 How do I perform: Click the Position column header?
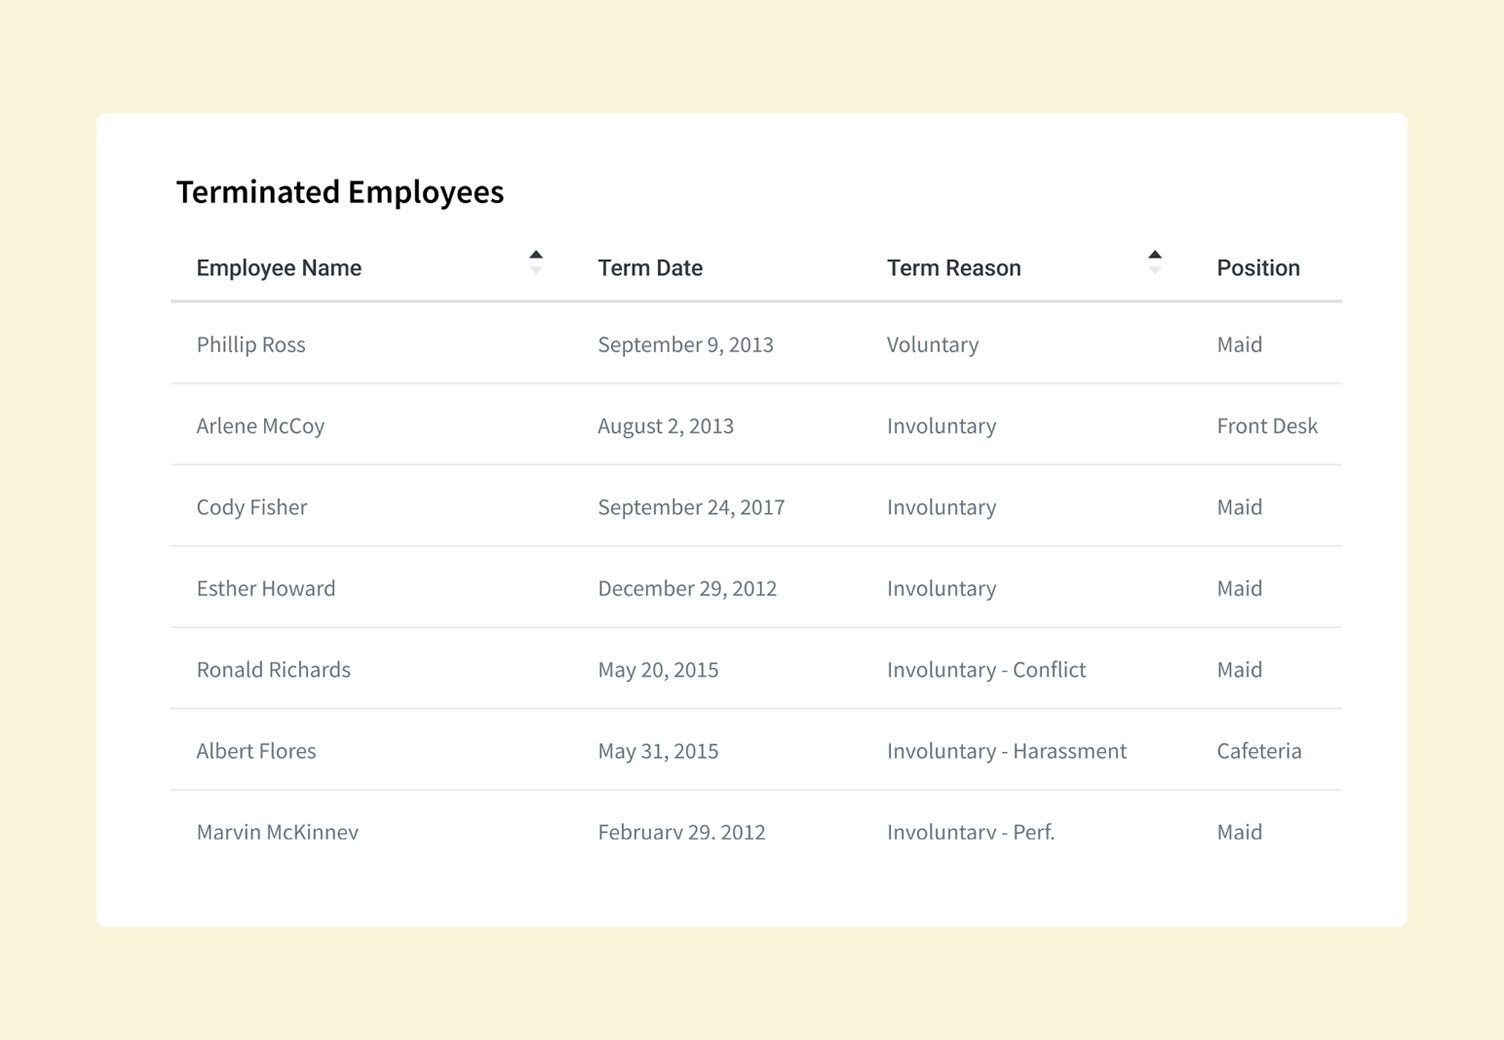coord(1258,268)
